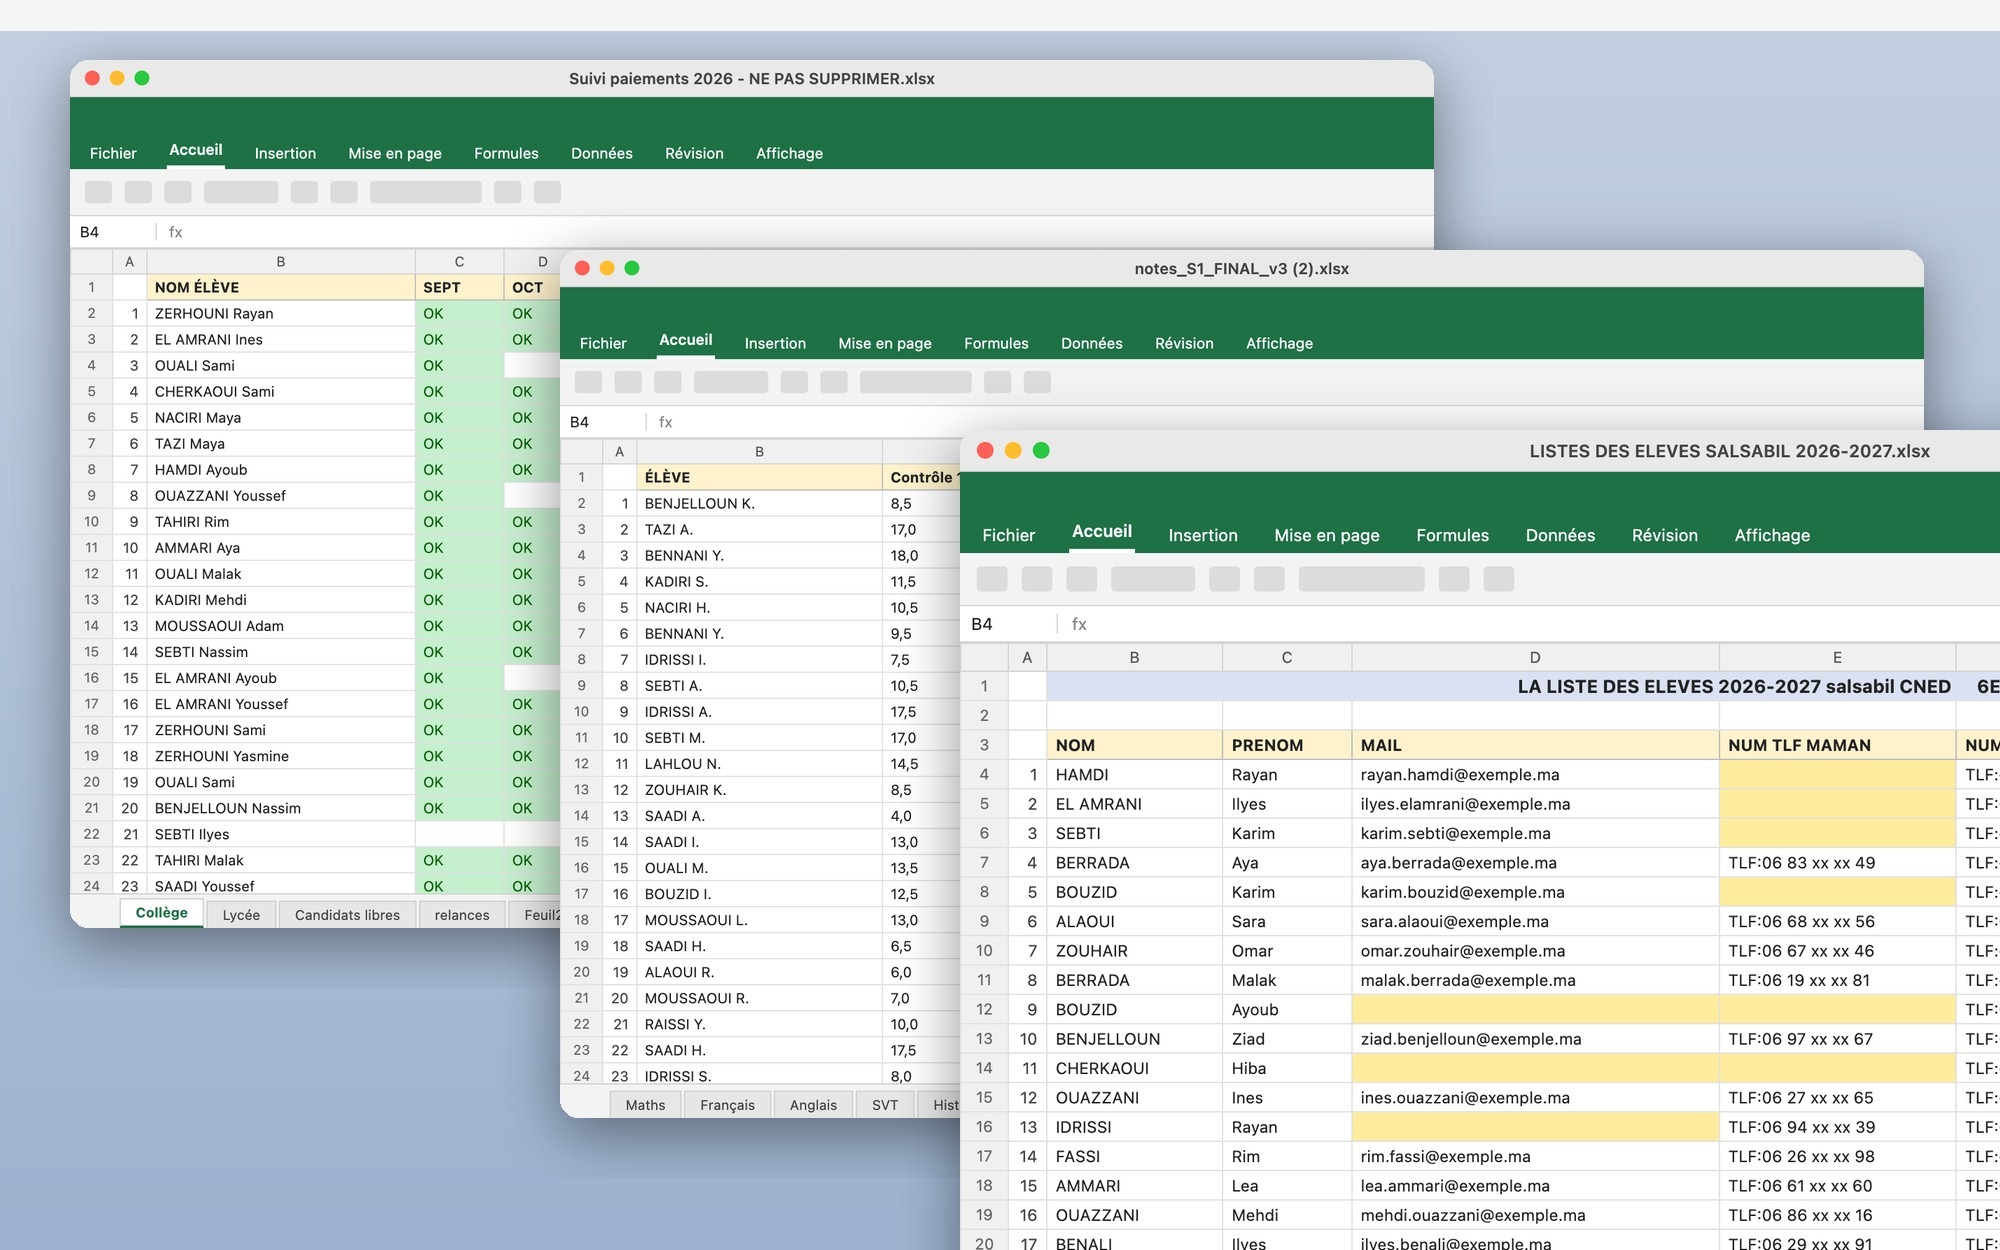The width and height of the screenshot is (2000, 1250).
Task: Select cell ZERHOUNI Rayan
Action: [281, 313]
